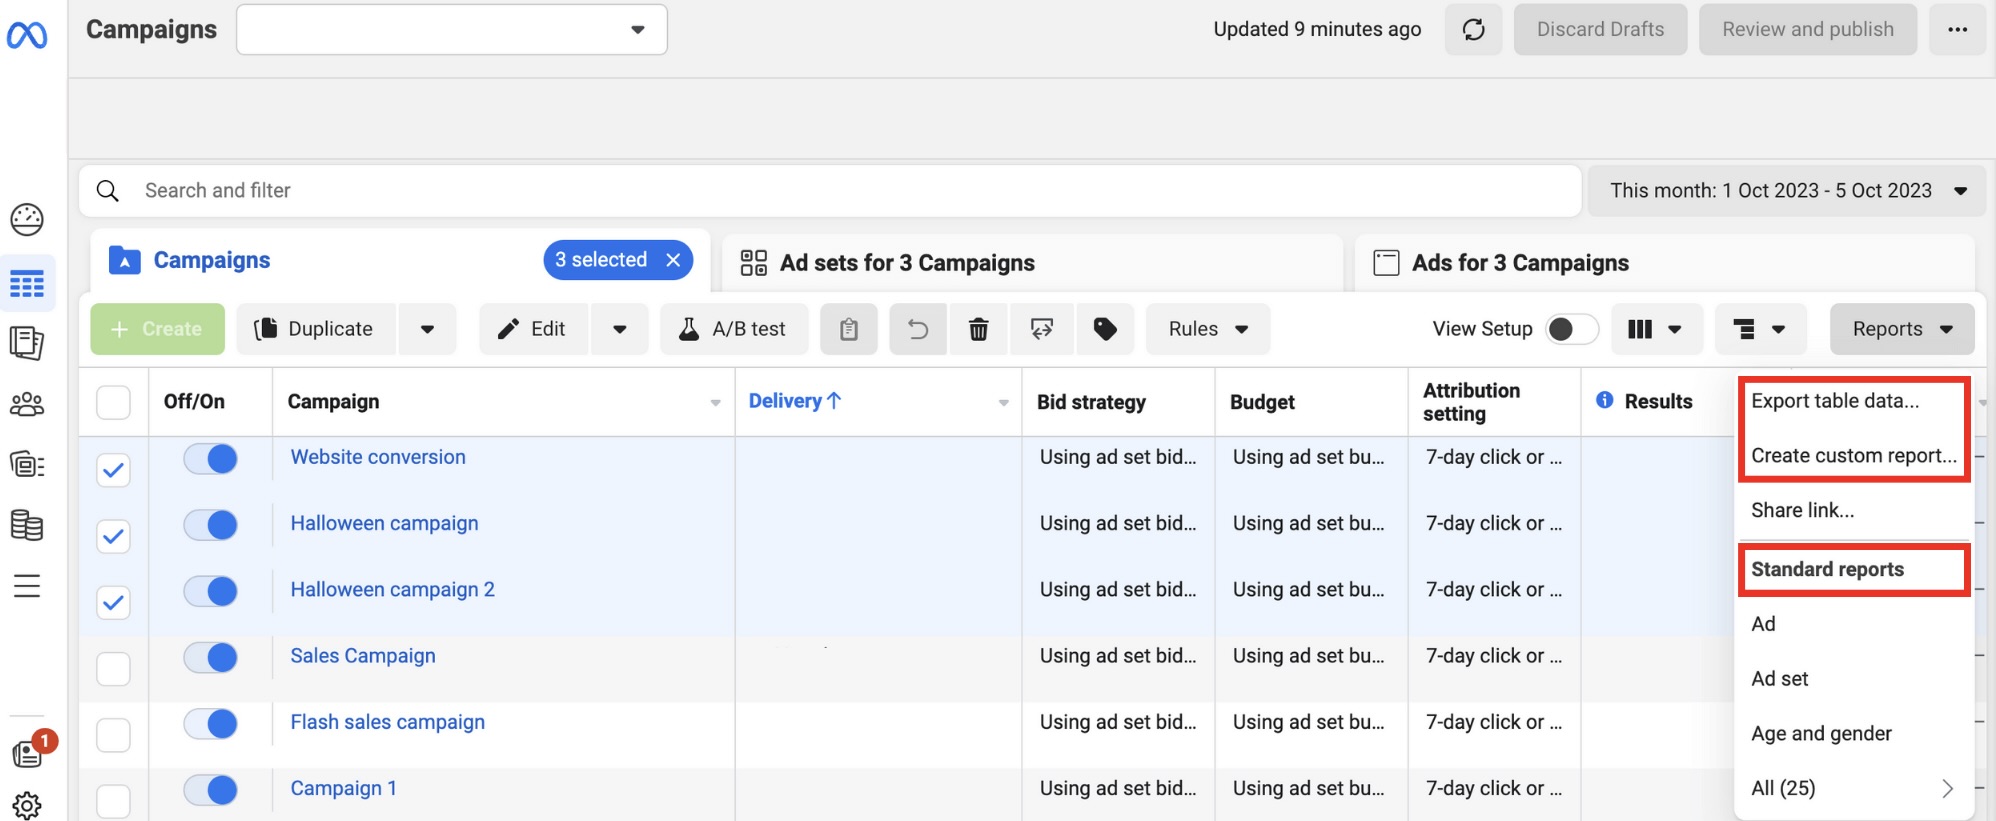Delete selected campaigns with trash icon
Viewport: 1996px width, 821px height.
click(979, 329)
